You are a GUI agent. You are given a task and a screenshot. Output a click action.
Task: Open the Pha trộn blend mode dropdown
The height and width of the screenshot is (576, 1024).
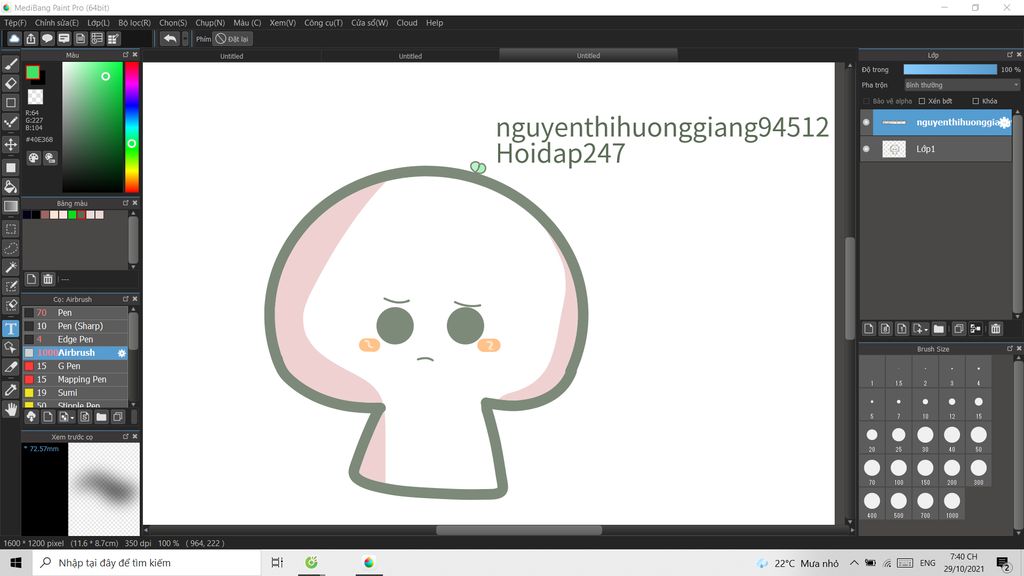click(x=961, y=85)
